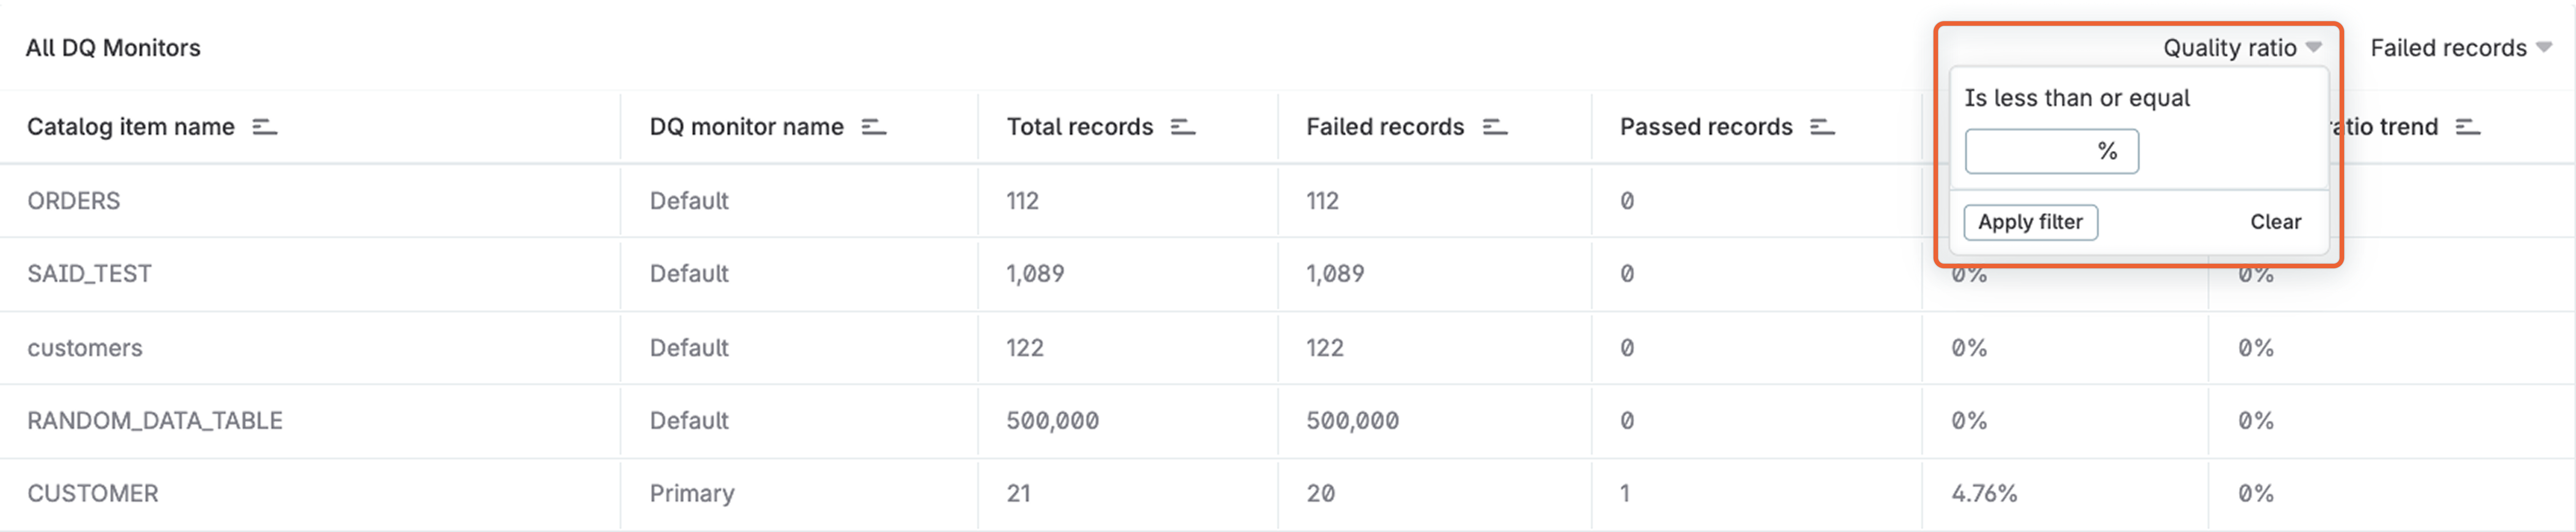
Task: Select the customers catalog item
Action: (x=85, y=348)
